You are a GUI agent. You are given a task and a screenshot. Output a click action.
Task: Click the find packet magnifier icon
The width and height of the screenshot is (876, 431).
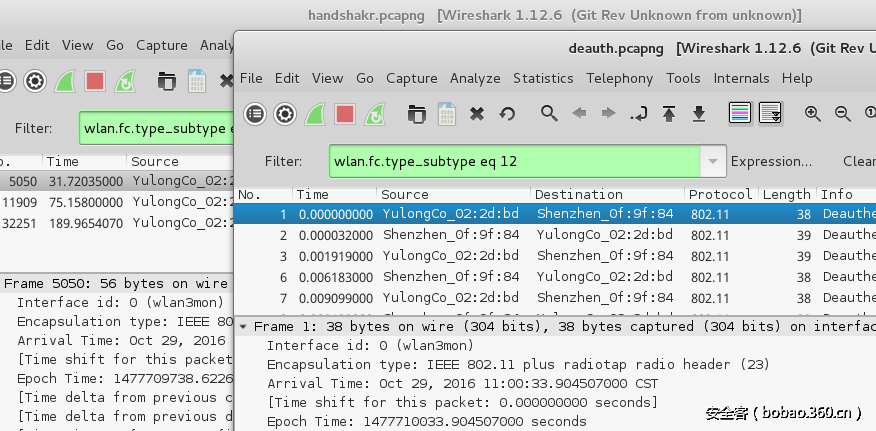click(x=549, y=114)
